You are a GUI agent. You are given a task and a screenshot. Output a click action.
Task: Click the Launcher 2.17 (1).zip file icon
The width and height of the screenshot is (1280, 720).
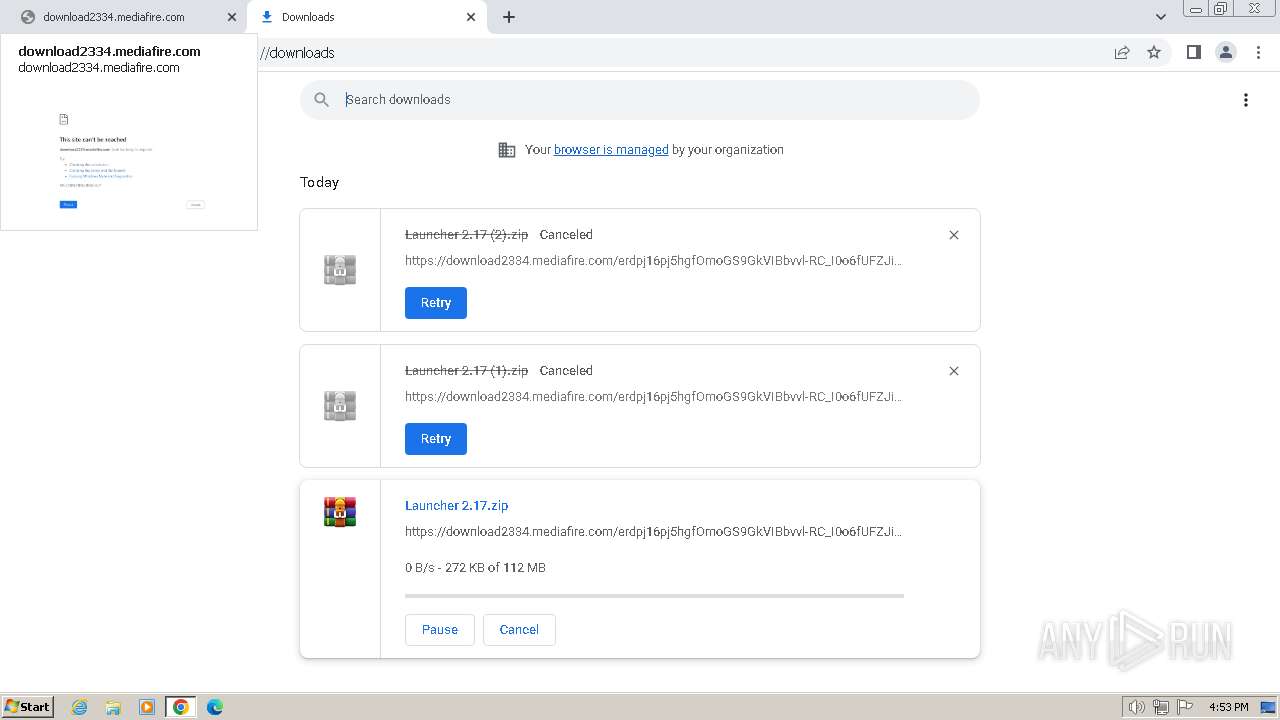point(340,406)
